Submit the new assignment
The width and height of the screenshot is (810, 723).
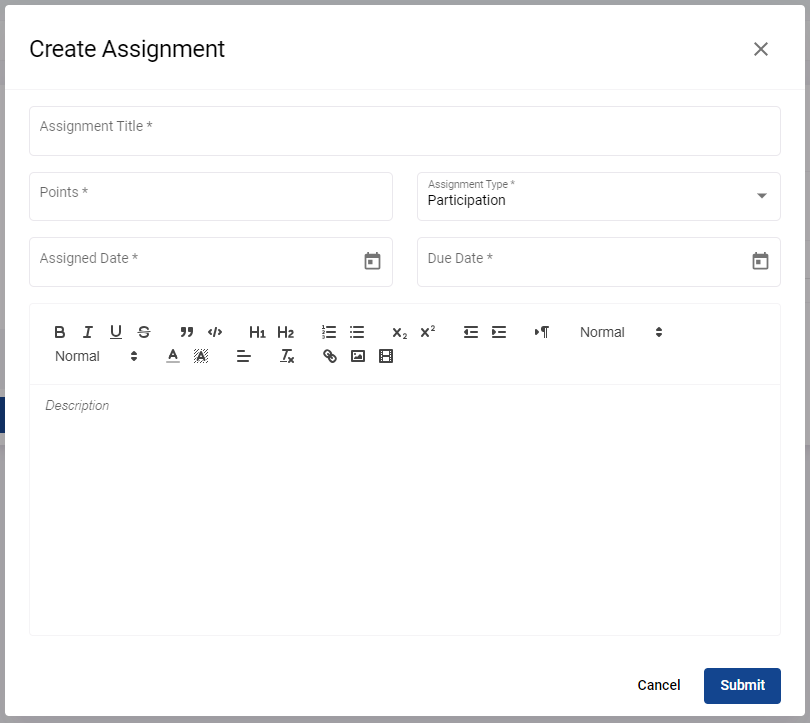click(742, 686)
